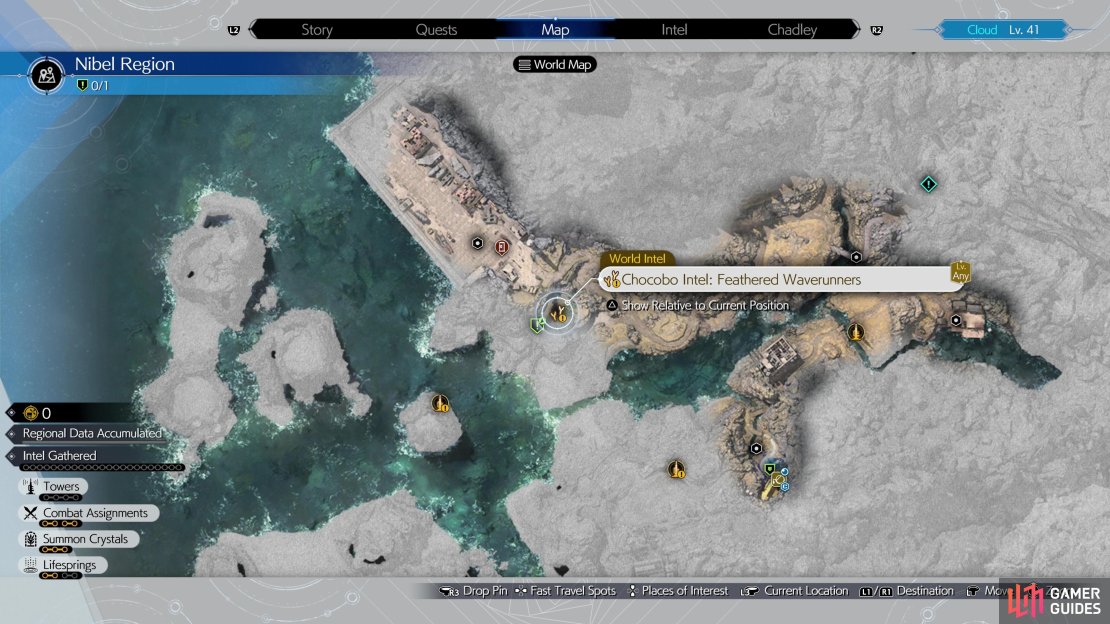Select the Summon Crystals category
Image resolution: width=1110 pixels, height=624 pixels.
pos(79,539)
